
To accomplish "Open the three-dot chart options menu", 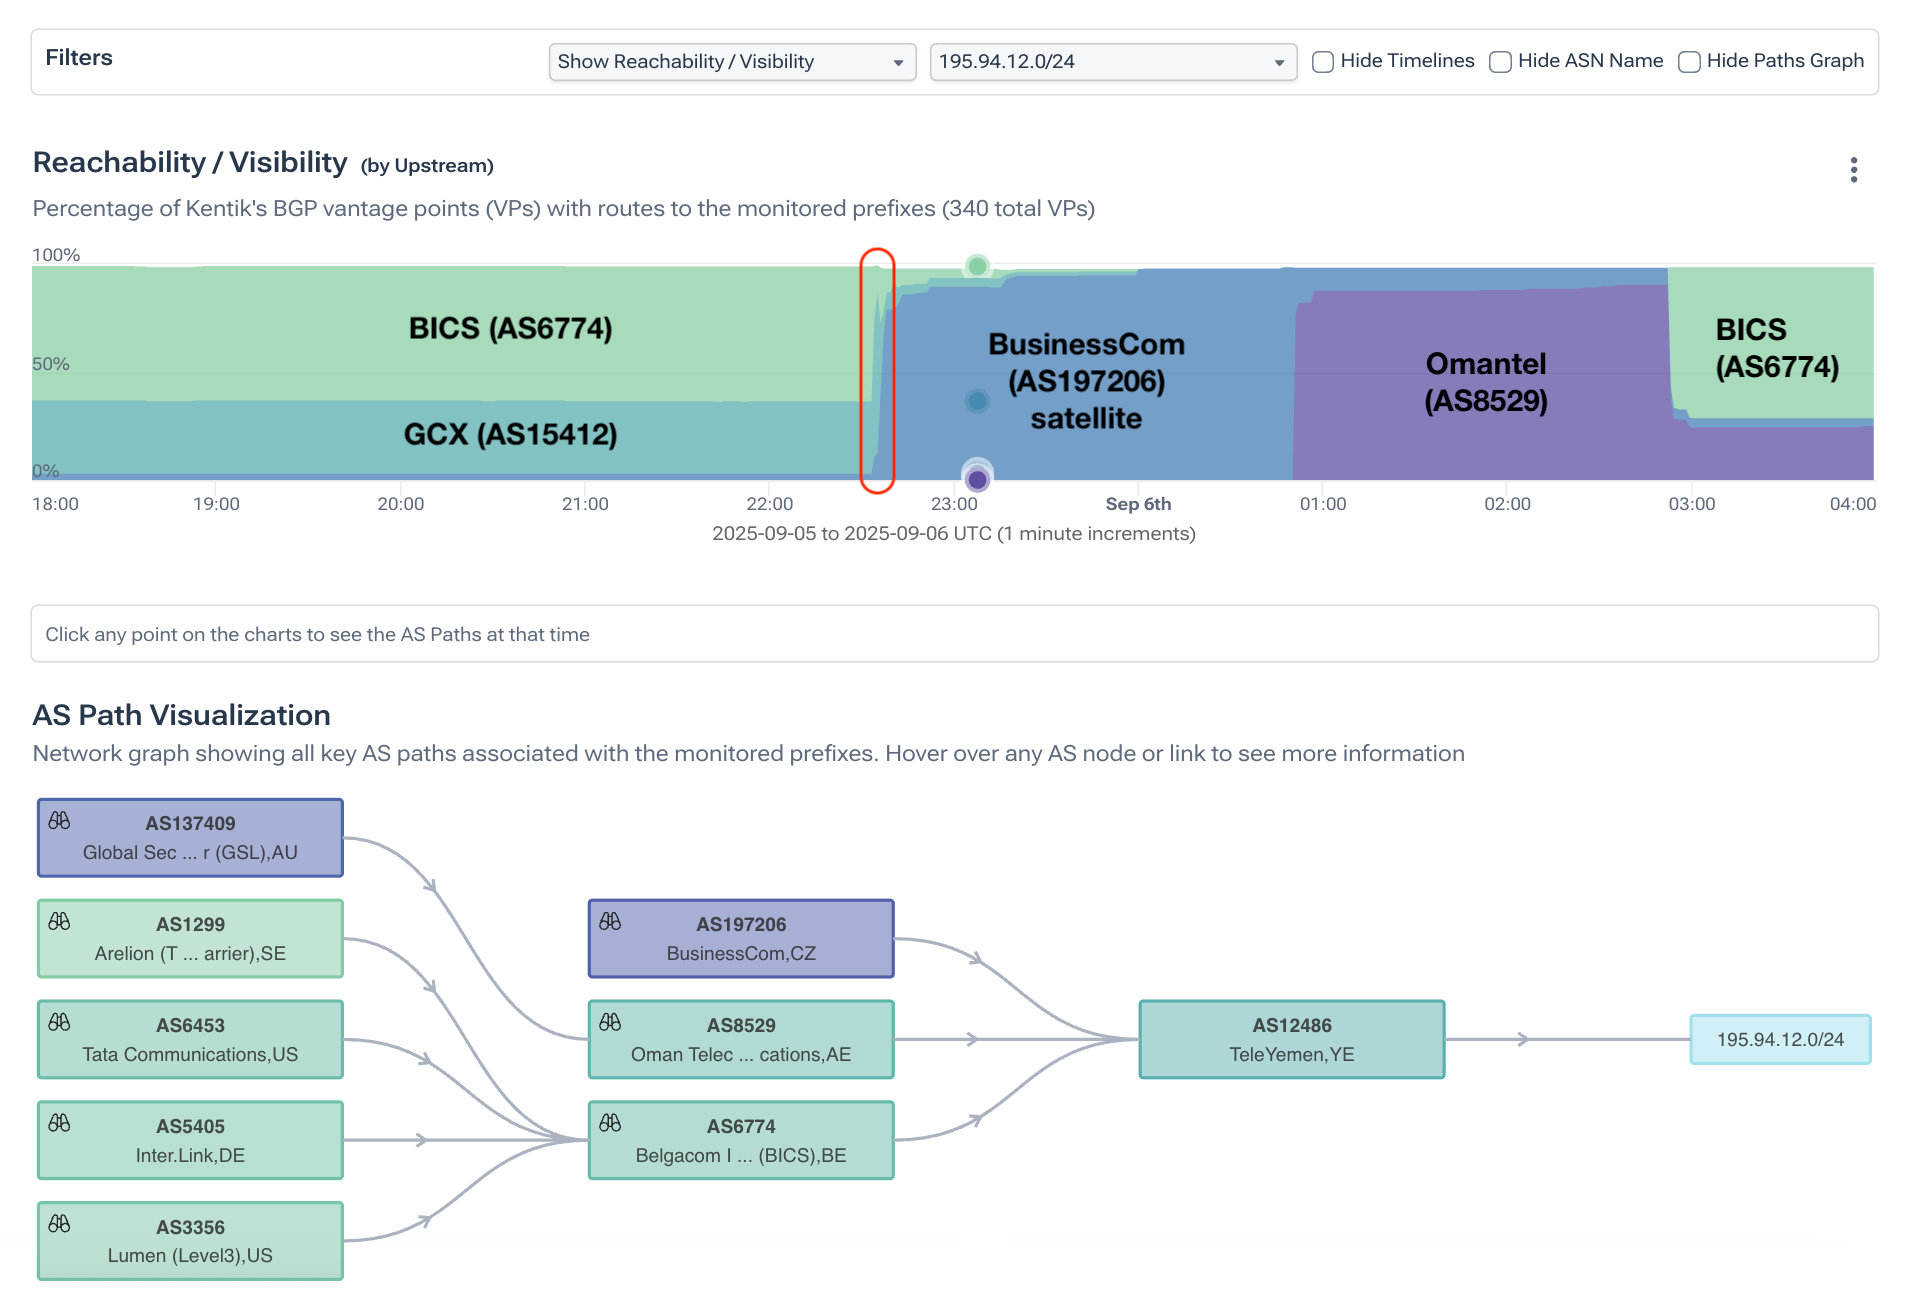I will (x=1853, y=170).
